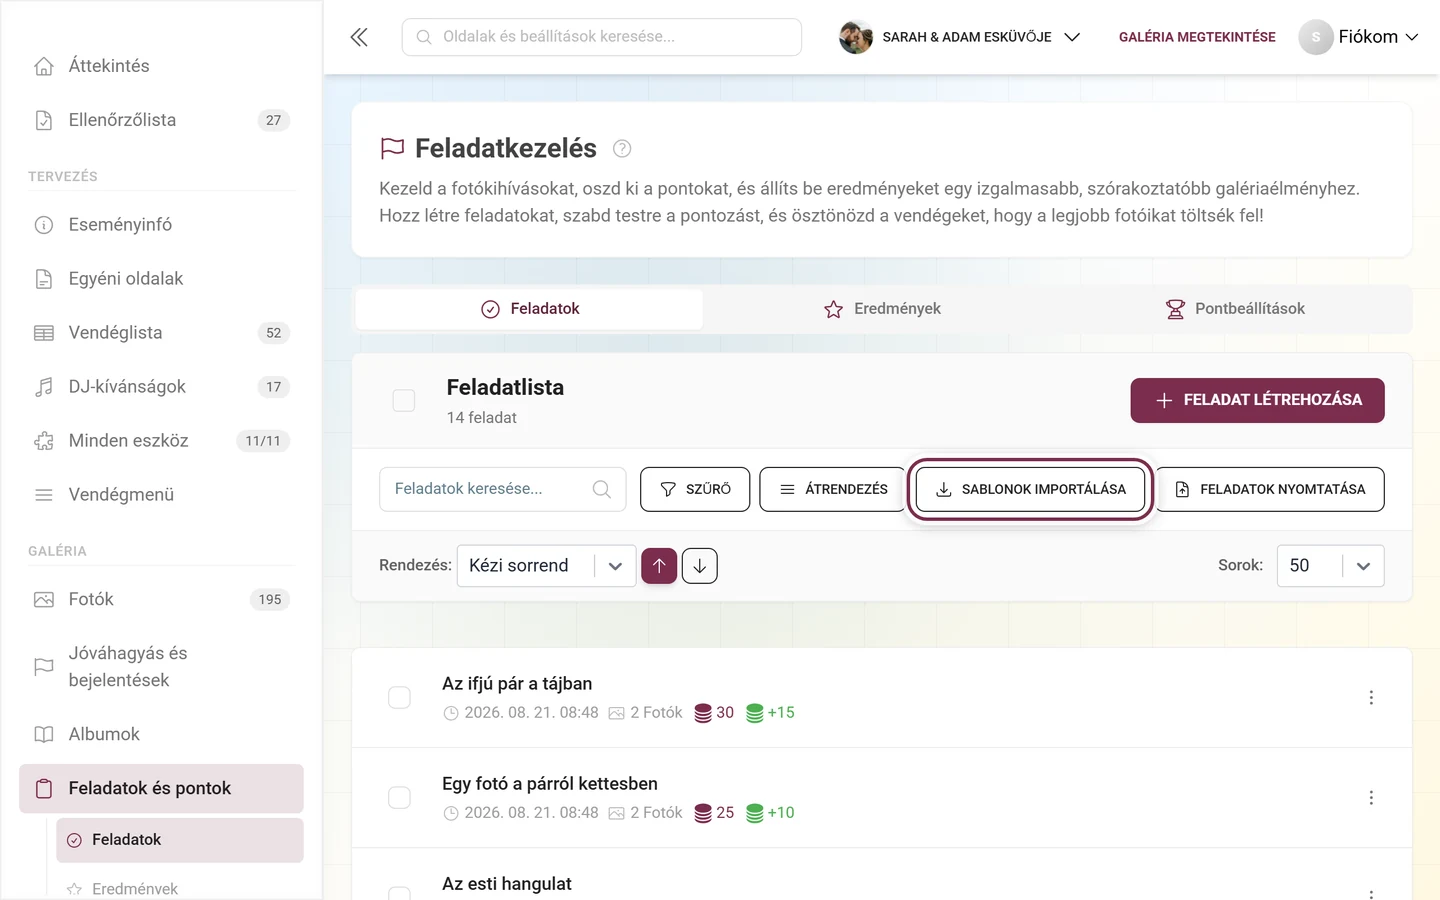The height and width of the screenshot is (900, 1440).
Task: Click the Feladat létrehozása button
Action: [x=1257, y=400]
